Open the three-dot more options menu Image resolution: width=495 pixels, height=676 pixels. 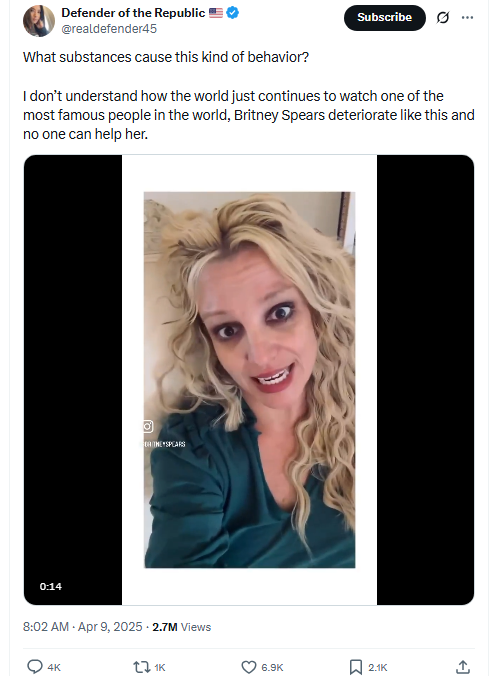point(467,18)
